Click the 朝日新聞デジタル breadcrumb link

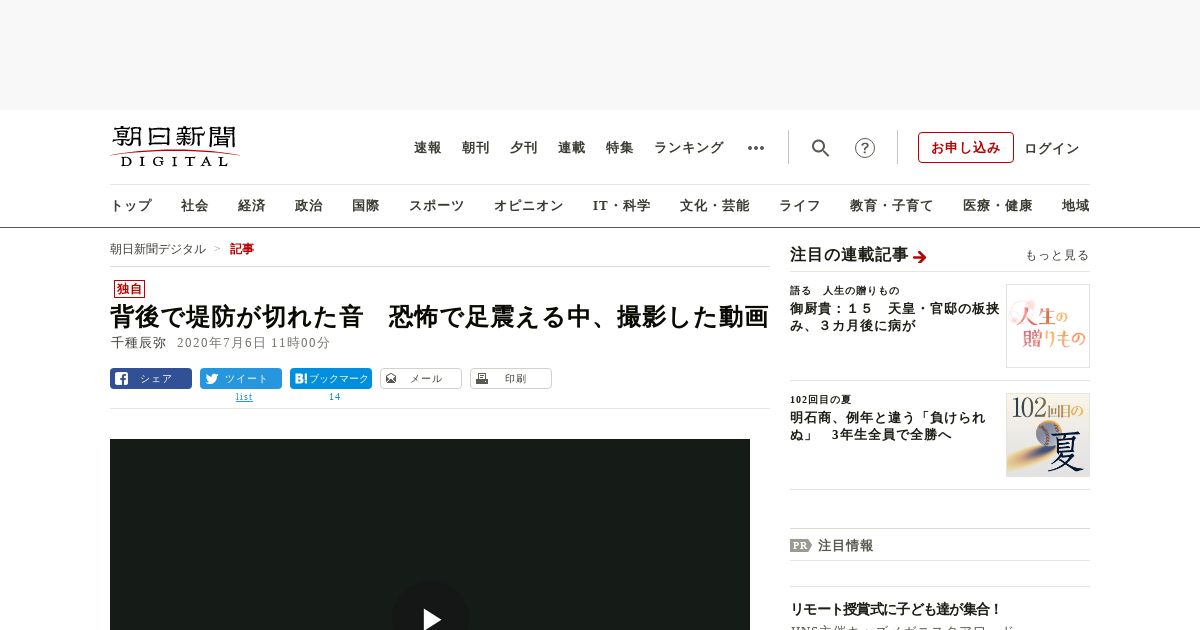tap(158, 249)
